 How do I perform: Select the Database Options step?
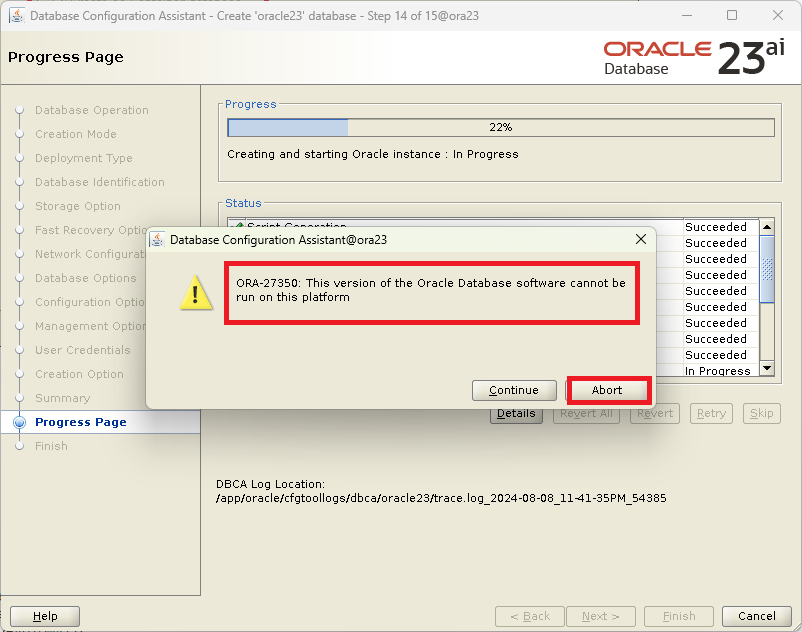pyautogui.click(x=85, y=278)
